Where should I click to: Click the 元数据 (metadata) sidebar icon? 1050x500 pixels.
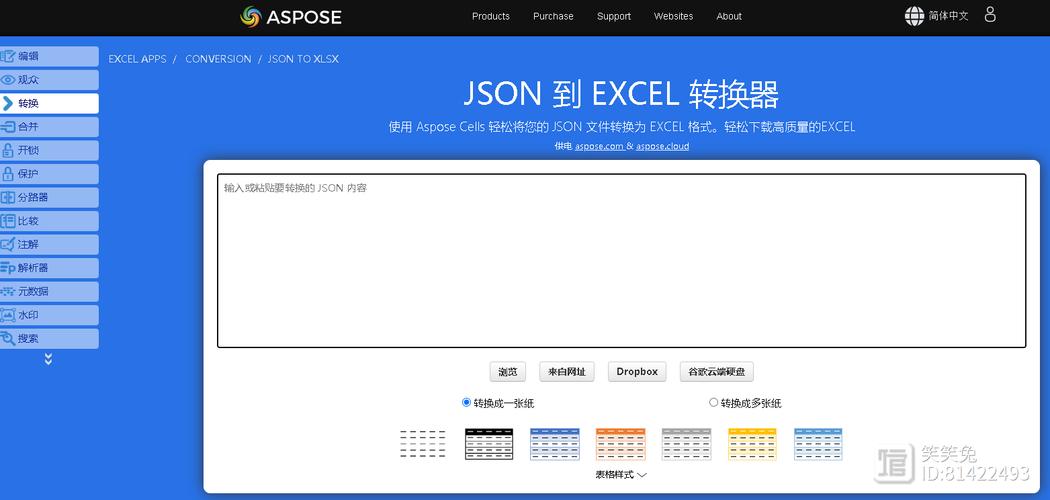click(x=8, y=291)
